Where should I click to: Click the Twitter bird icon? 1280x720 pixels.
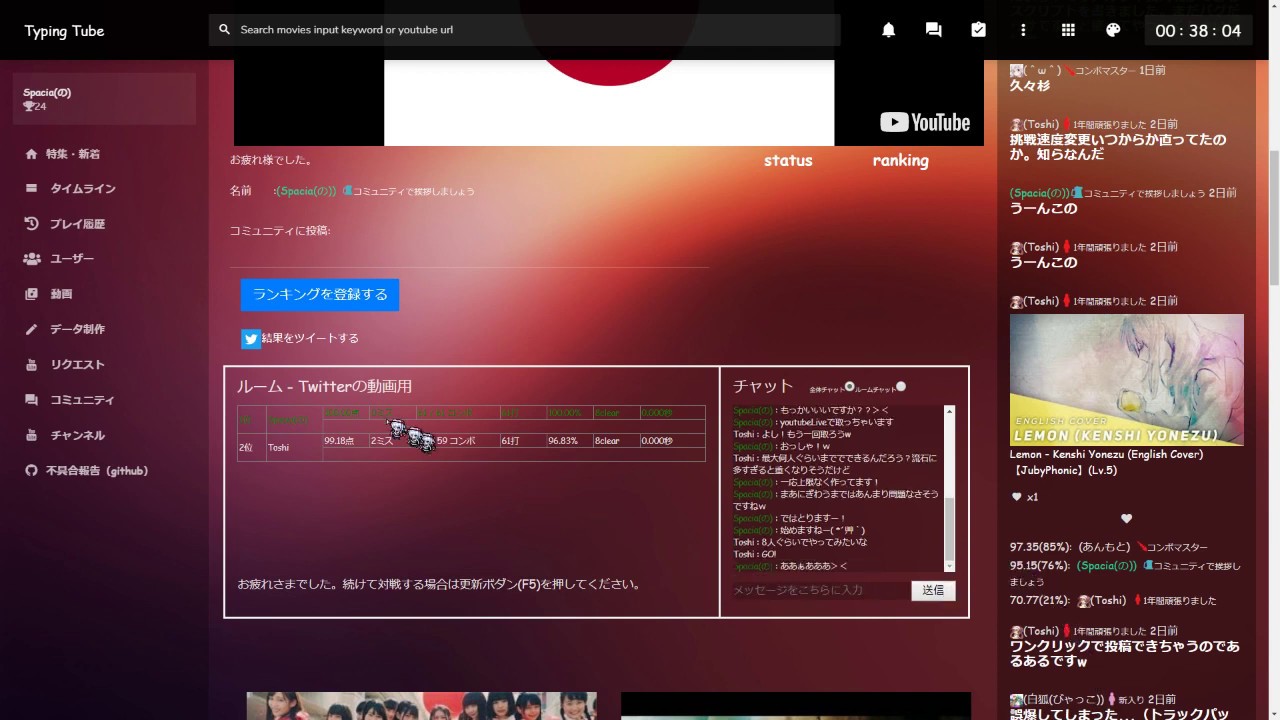[250, 339]
